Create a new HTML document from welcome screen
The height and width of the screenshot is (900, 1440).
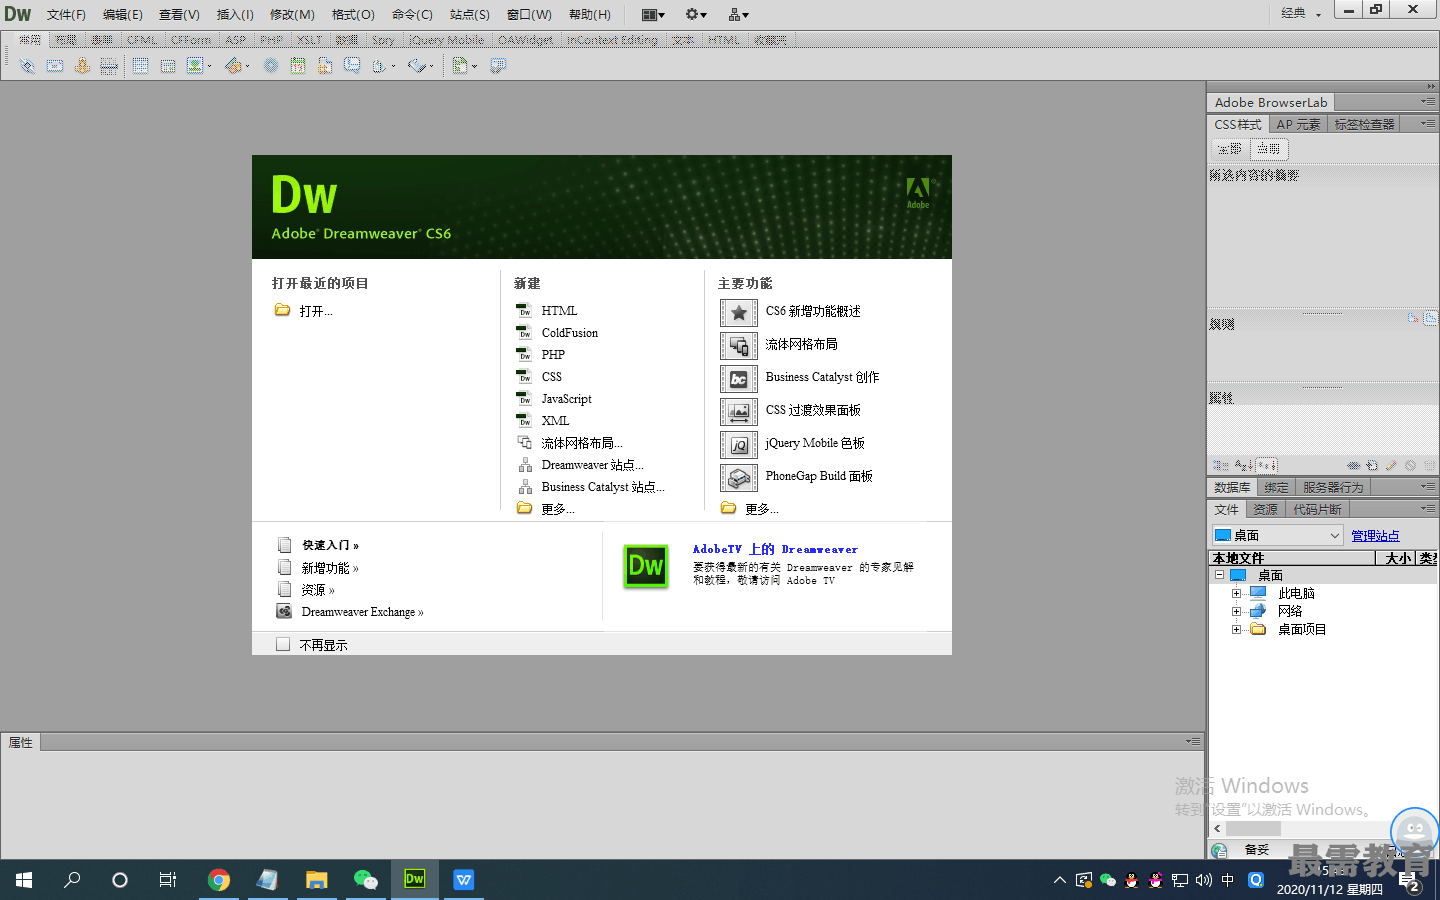pyautogui.click(x=559, y=311)
